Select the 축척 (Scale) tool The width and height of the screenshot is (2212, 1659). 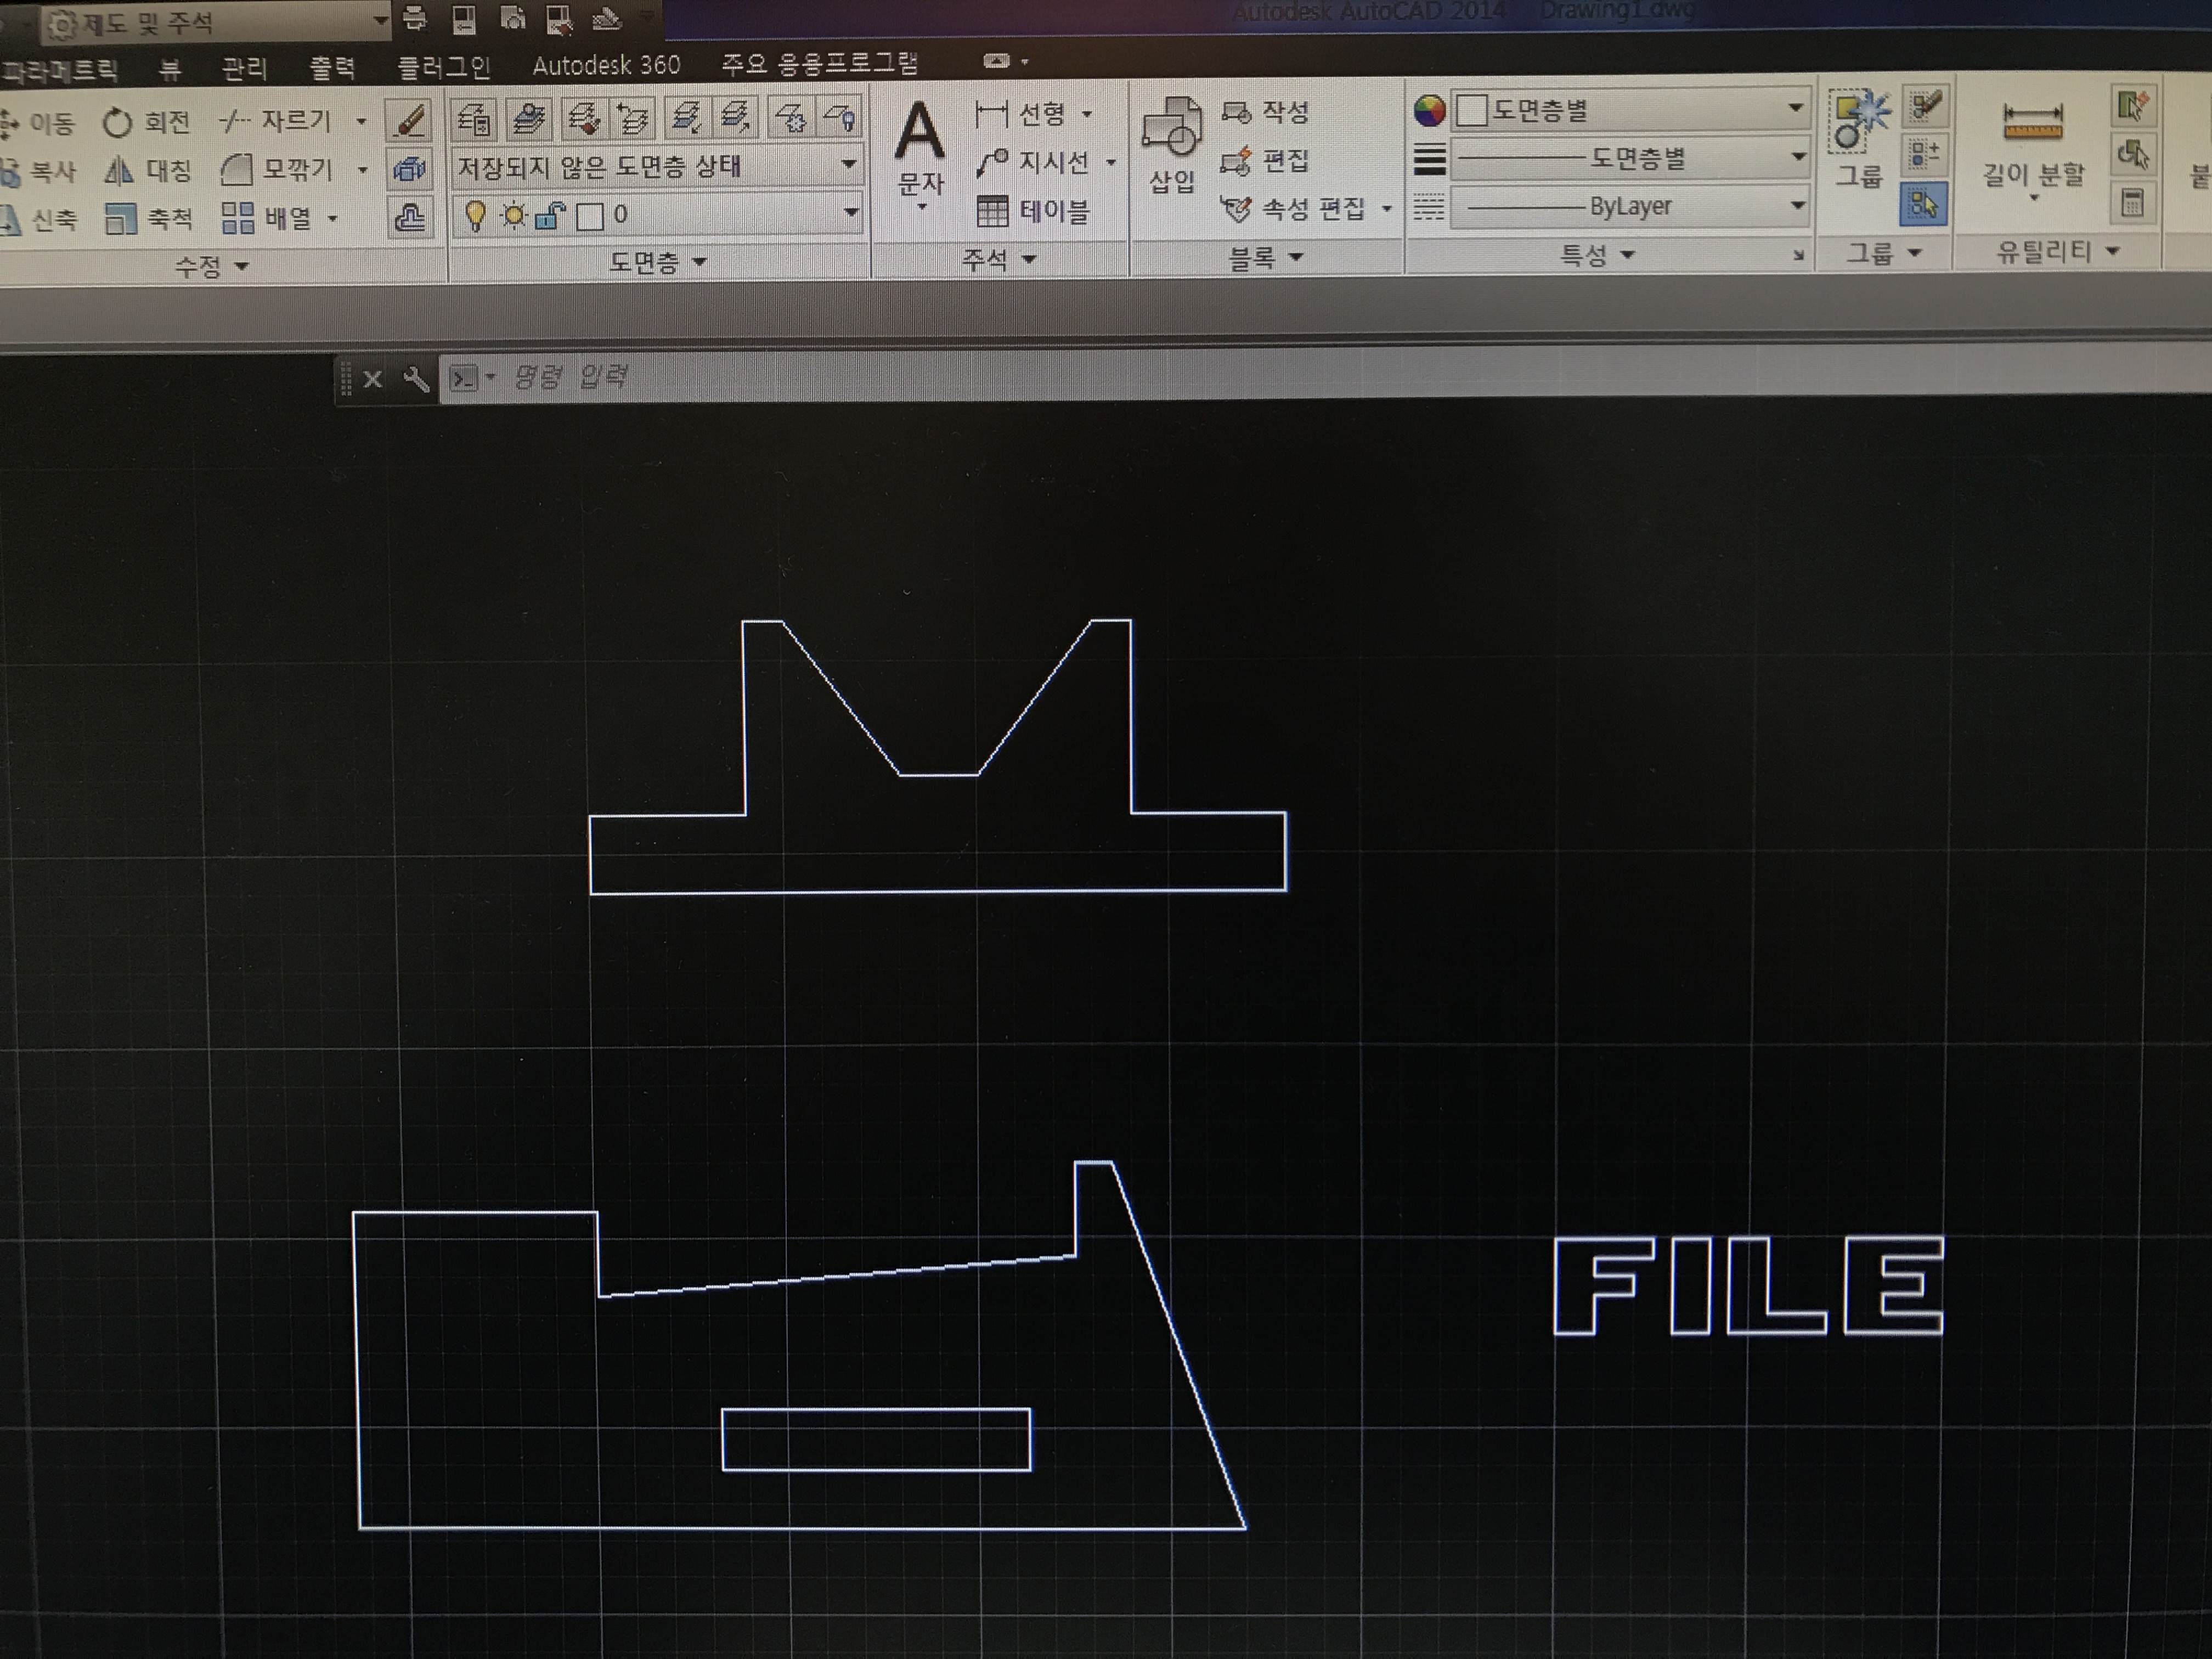click(x=148, y=219)
